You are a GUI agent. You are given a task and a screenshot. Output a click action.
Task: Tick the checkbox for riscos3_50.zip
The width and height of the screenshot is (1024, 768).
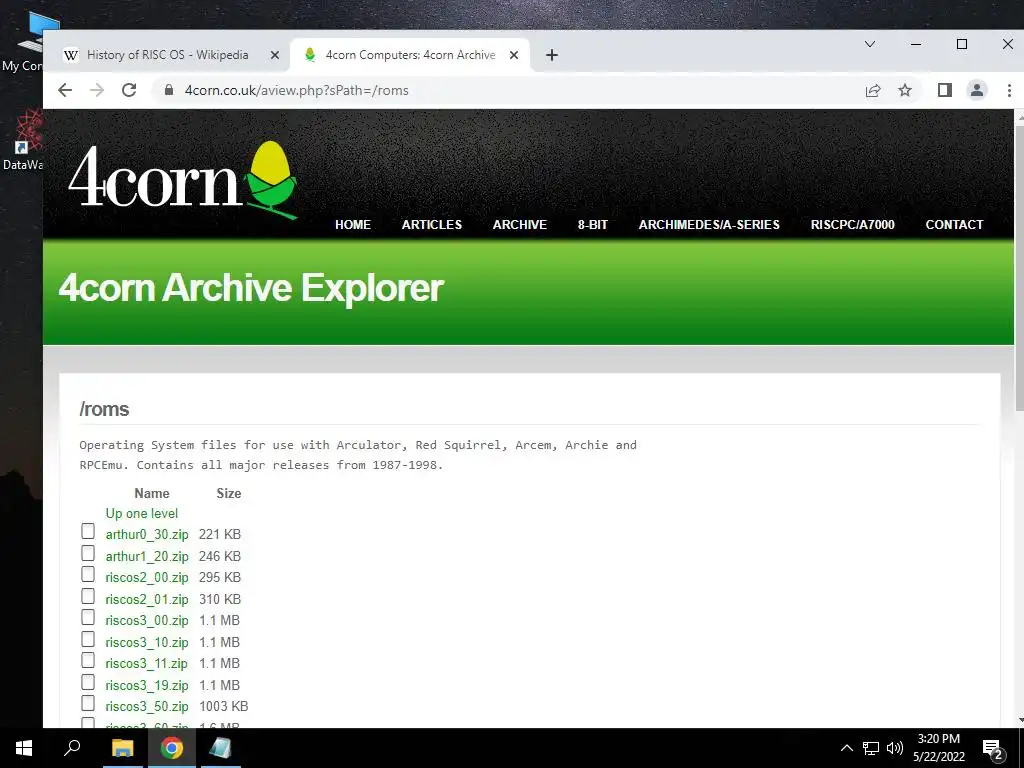88,703
